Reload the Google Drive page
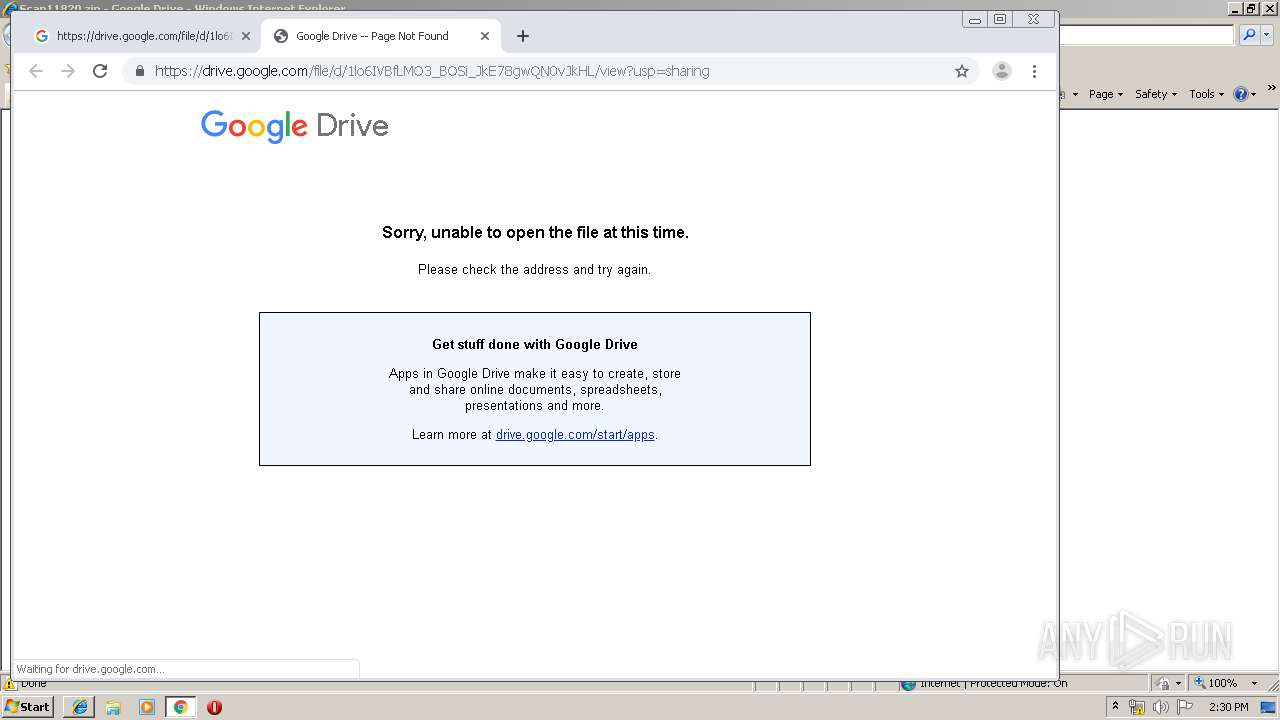The height and width of the screenshot is (720, 1280). pyautogui.click(x=100, y=71)
